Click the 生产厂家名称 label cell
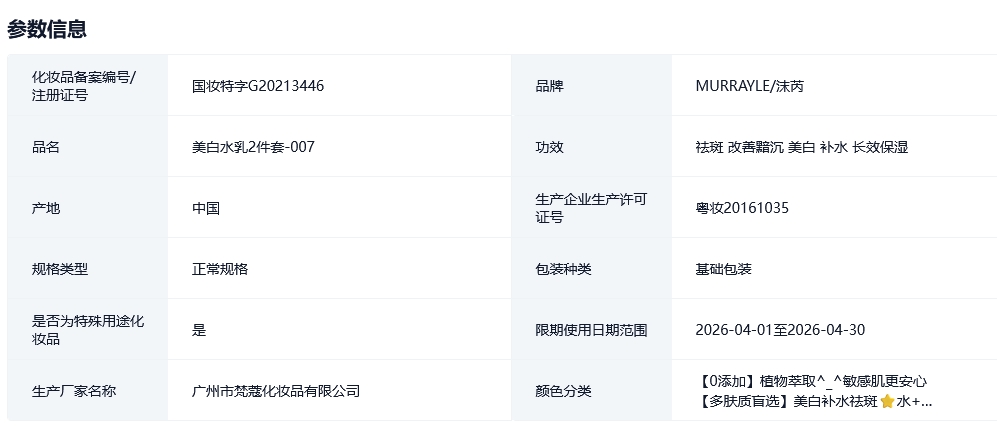 (x=74, y=391)
